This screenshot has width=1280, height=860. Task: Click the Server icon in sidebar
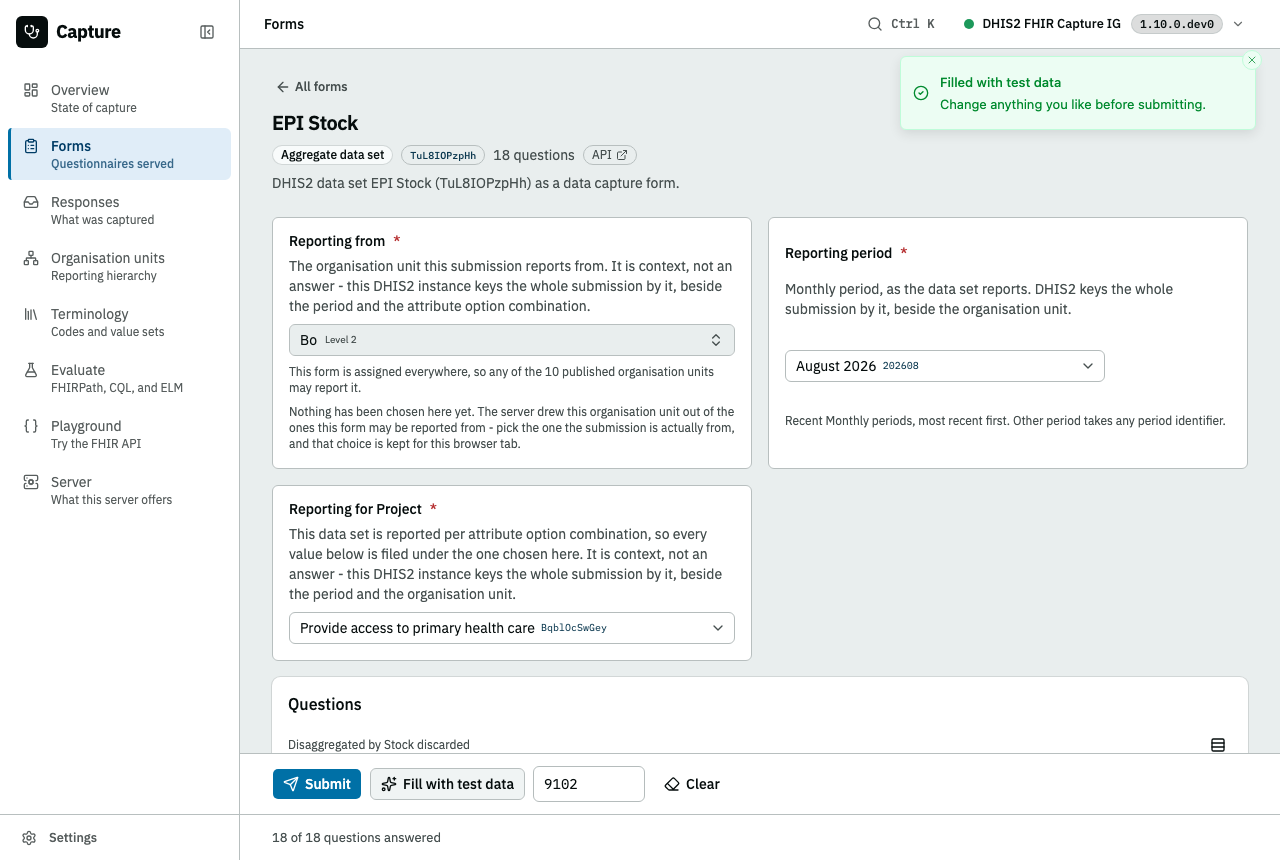[31, 482]
